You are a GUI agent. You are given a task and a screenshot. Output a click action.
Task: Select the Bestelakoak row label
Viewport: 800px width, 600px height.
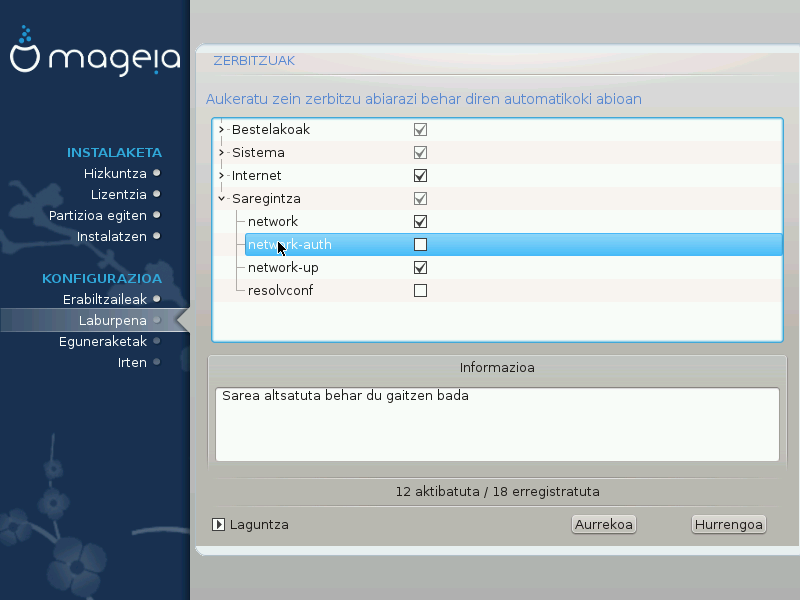pos(271,130)
